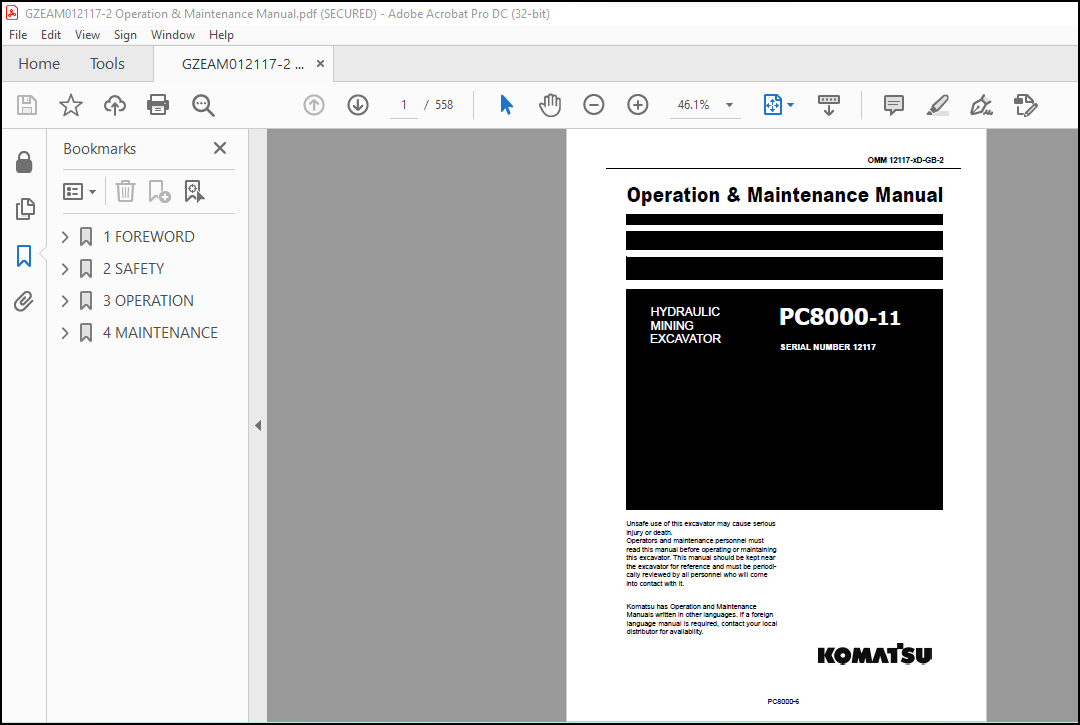Image resolution: width=1080 pixels, height=725 pixels.
Task: Open the Sign document tool
Action: [982, 105]
